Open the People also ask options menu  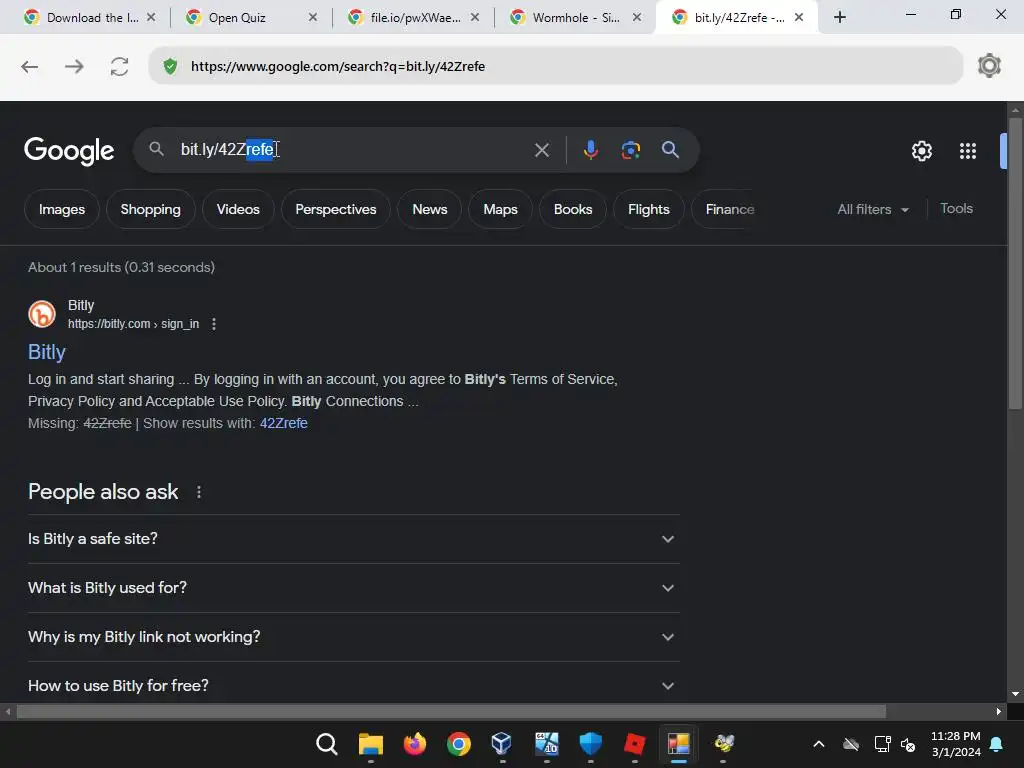[x=199, y=492]
